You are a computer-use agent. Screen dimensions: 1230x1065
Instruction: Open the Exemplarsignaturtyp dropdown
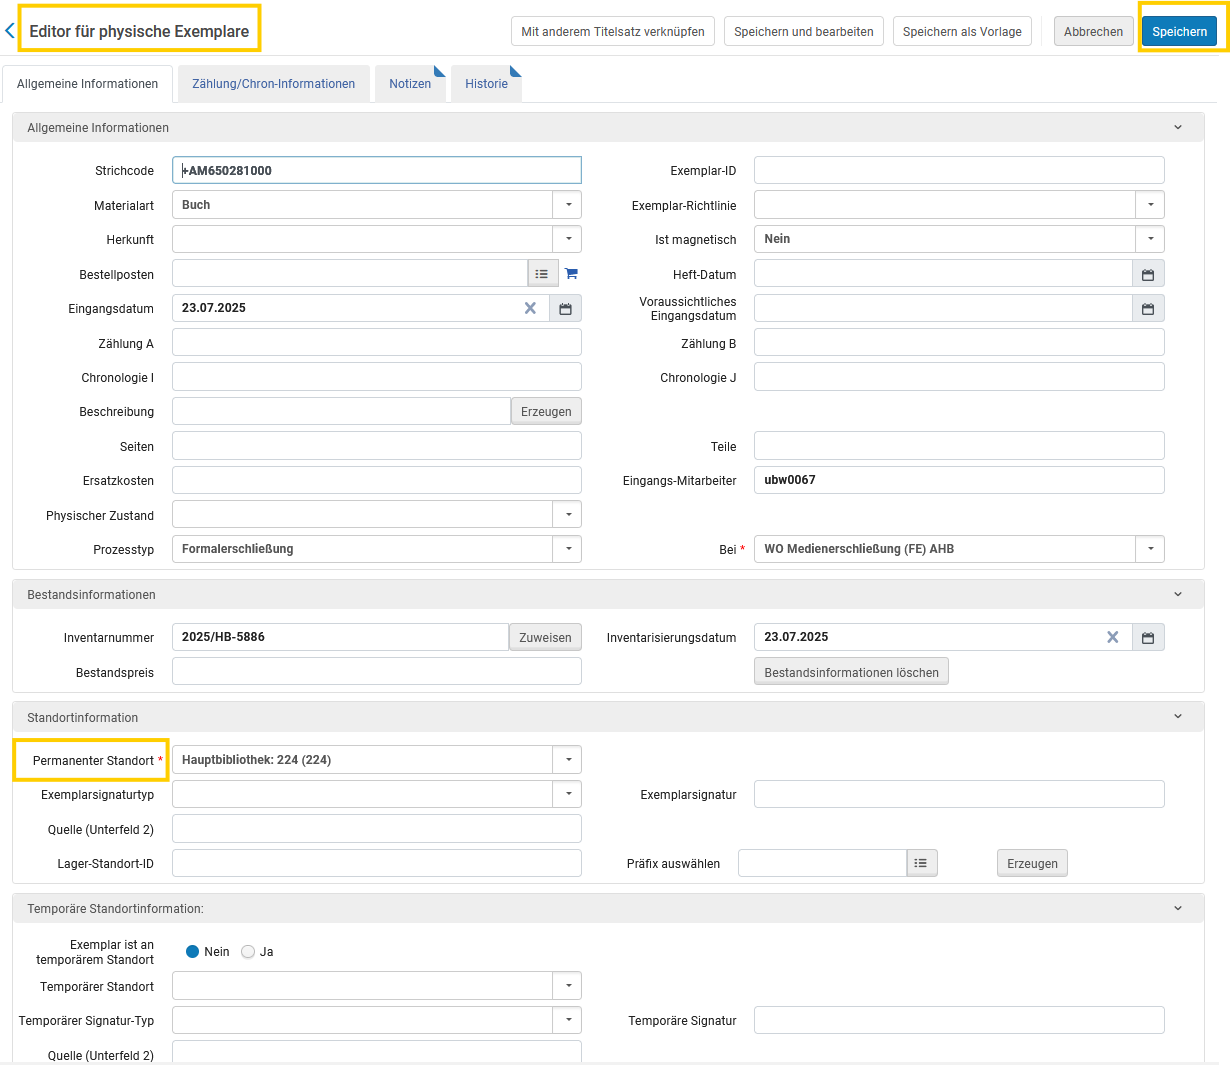[567, 794]
